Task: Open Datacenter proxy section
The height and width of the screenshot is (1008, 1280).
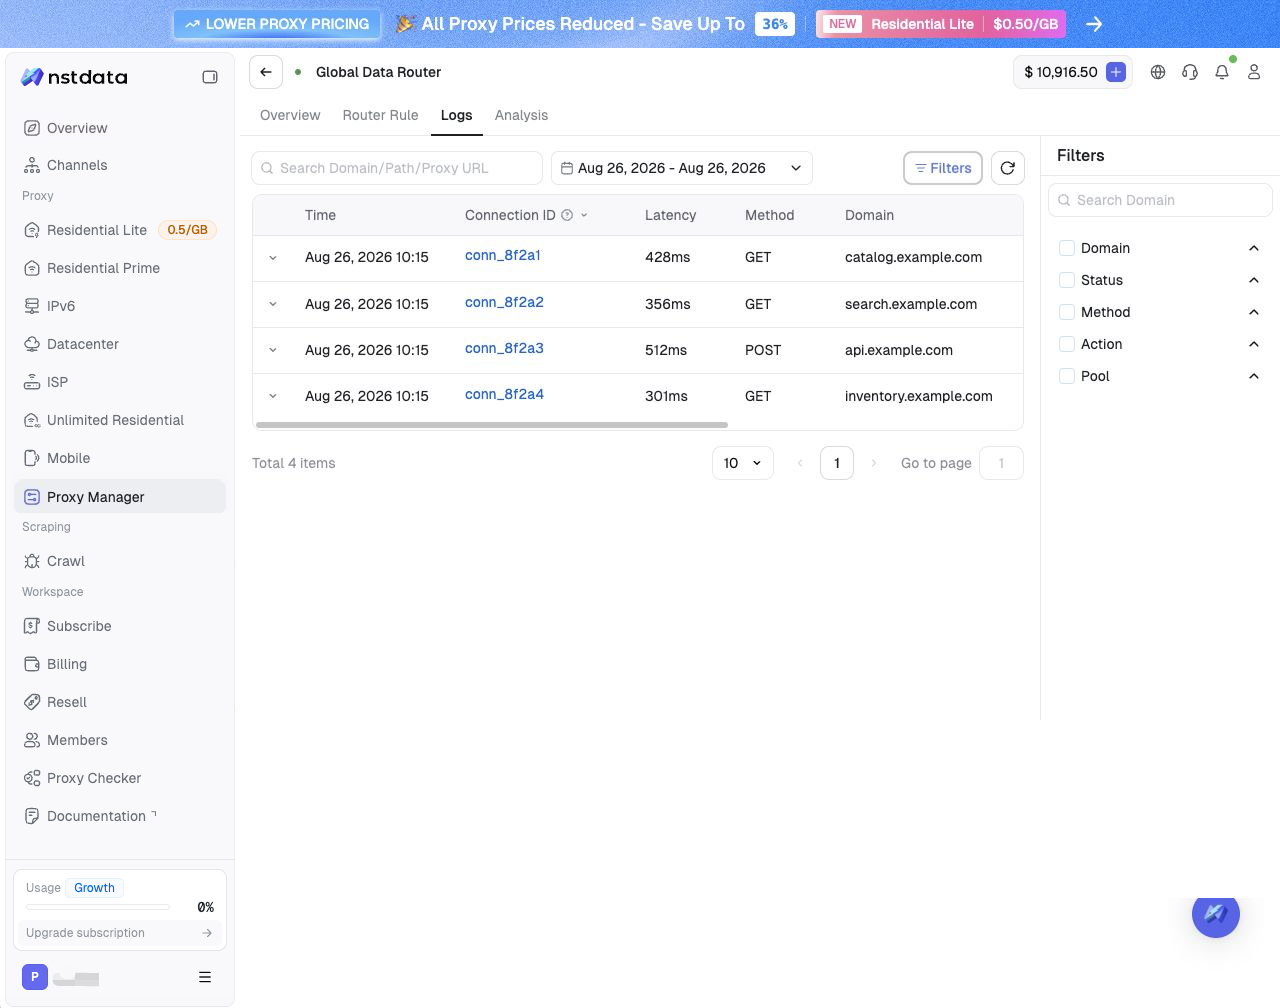Action: 120,344
